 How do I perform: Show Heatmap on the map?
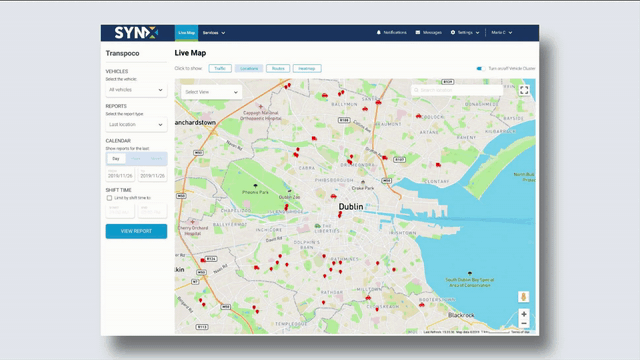click(x=307, y=69)
